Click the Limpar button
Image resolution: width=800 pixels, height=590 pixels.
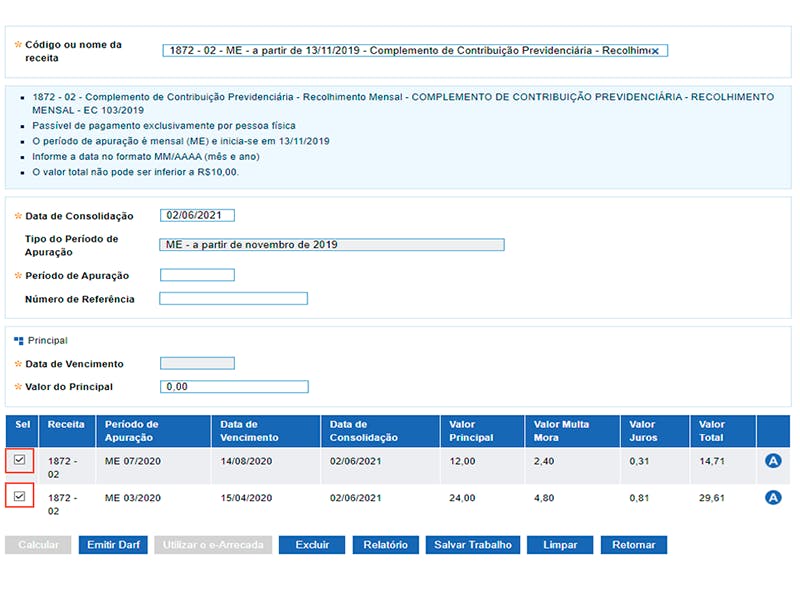(x=560, y=545)
